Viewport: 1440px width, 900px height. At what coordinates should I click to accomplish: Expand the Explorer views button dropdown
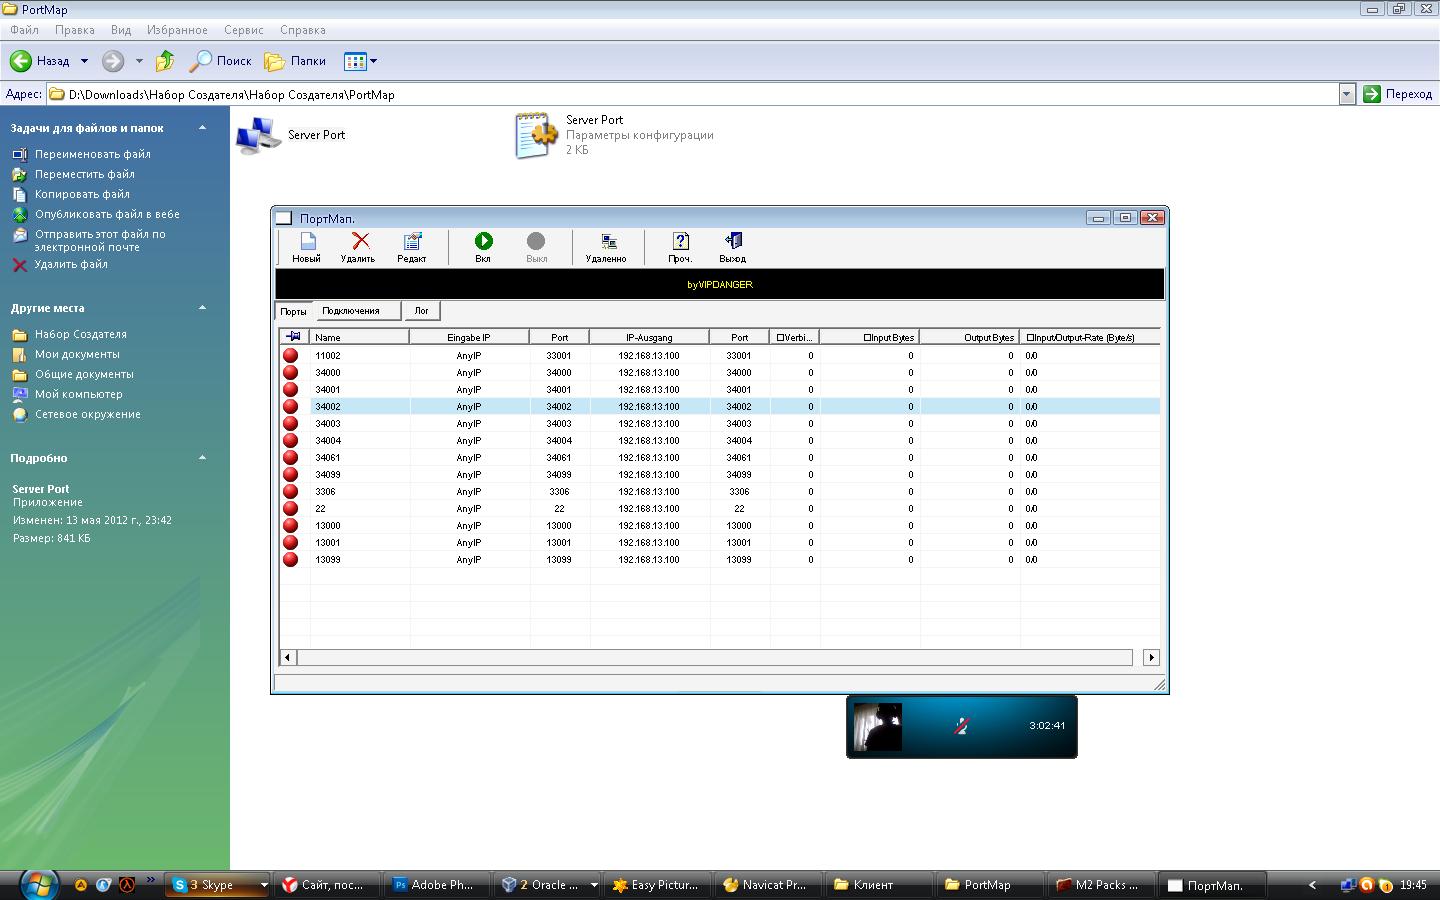click(x=374, y=61)
